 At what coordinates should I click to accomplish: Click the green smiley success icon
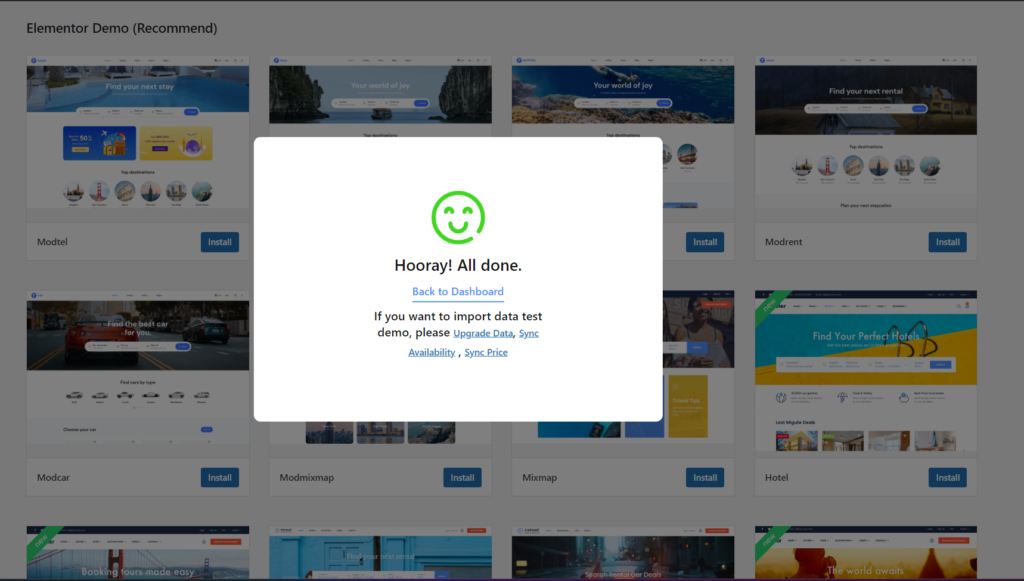pyautogui.click(x=457, y=215)
